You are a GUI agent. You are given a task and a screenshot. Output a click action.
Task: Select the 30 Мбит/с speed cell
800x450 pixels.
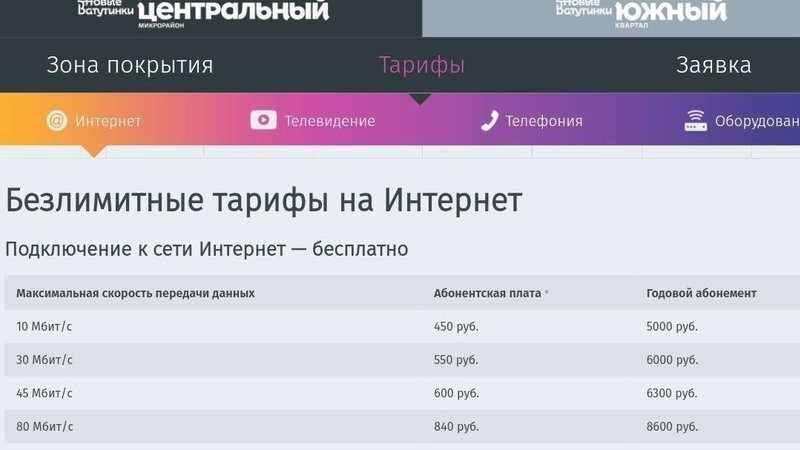44,360
